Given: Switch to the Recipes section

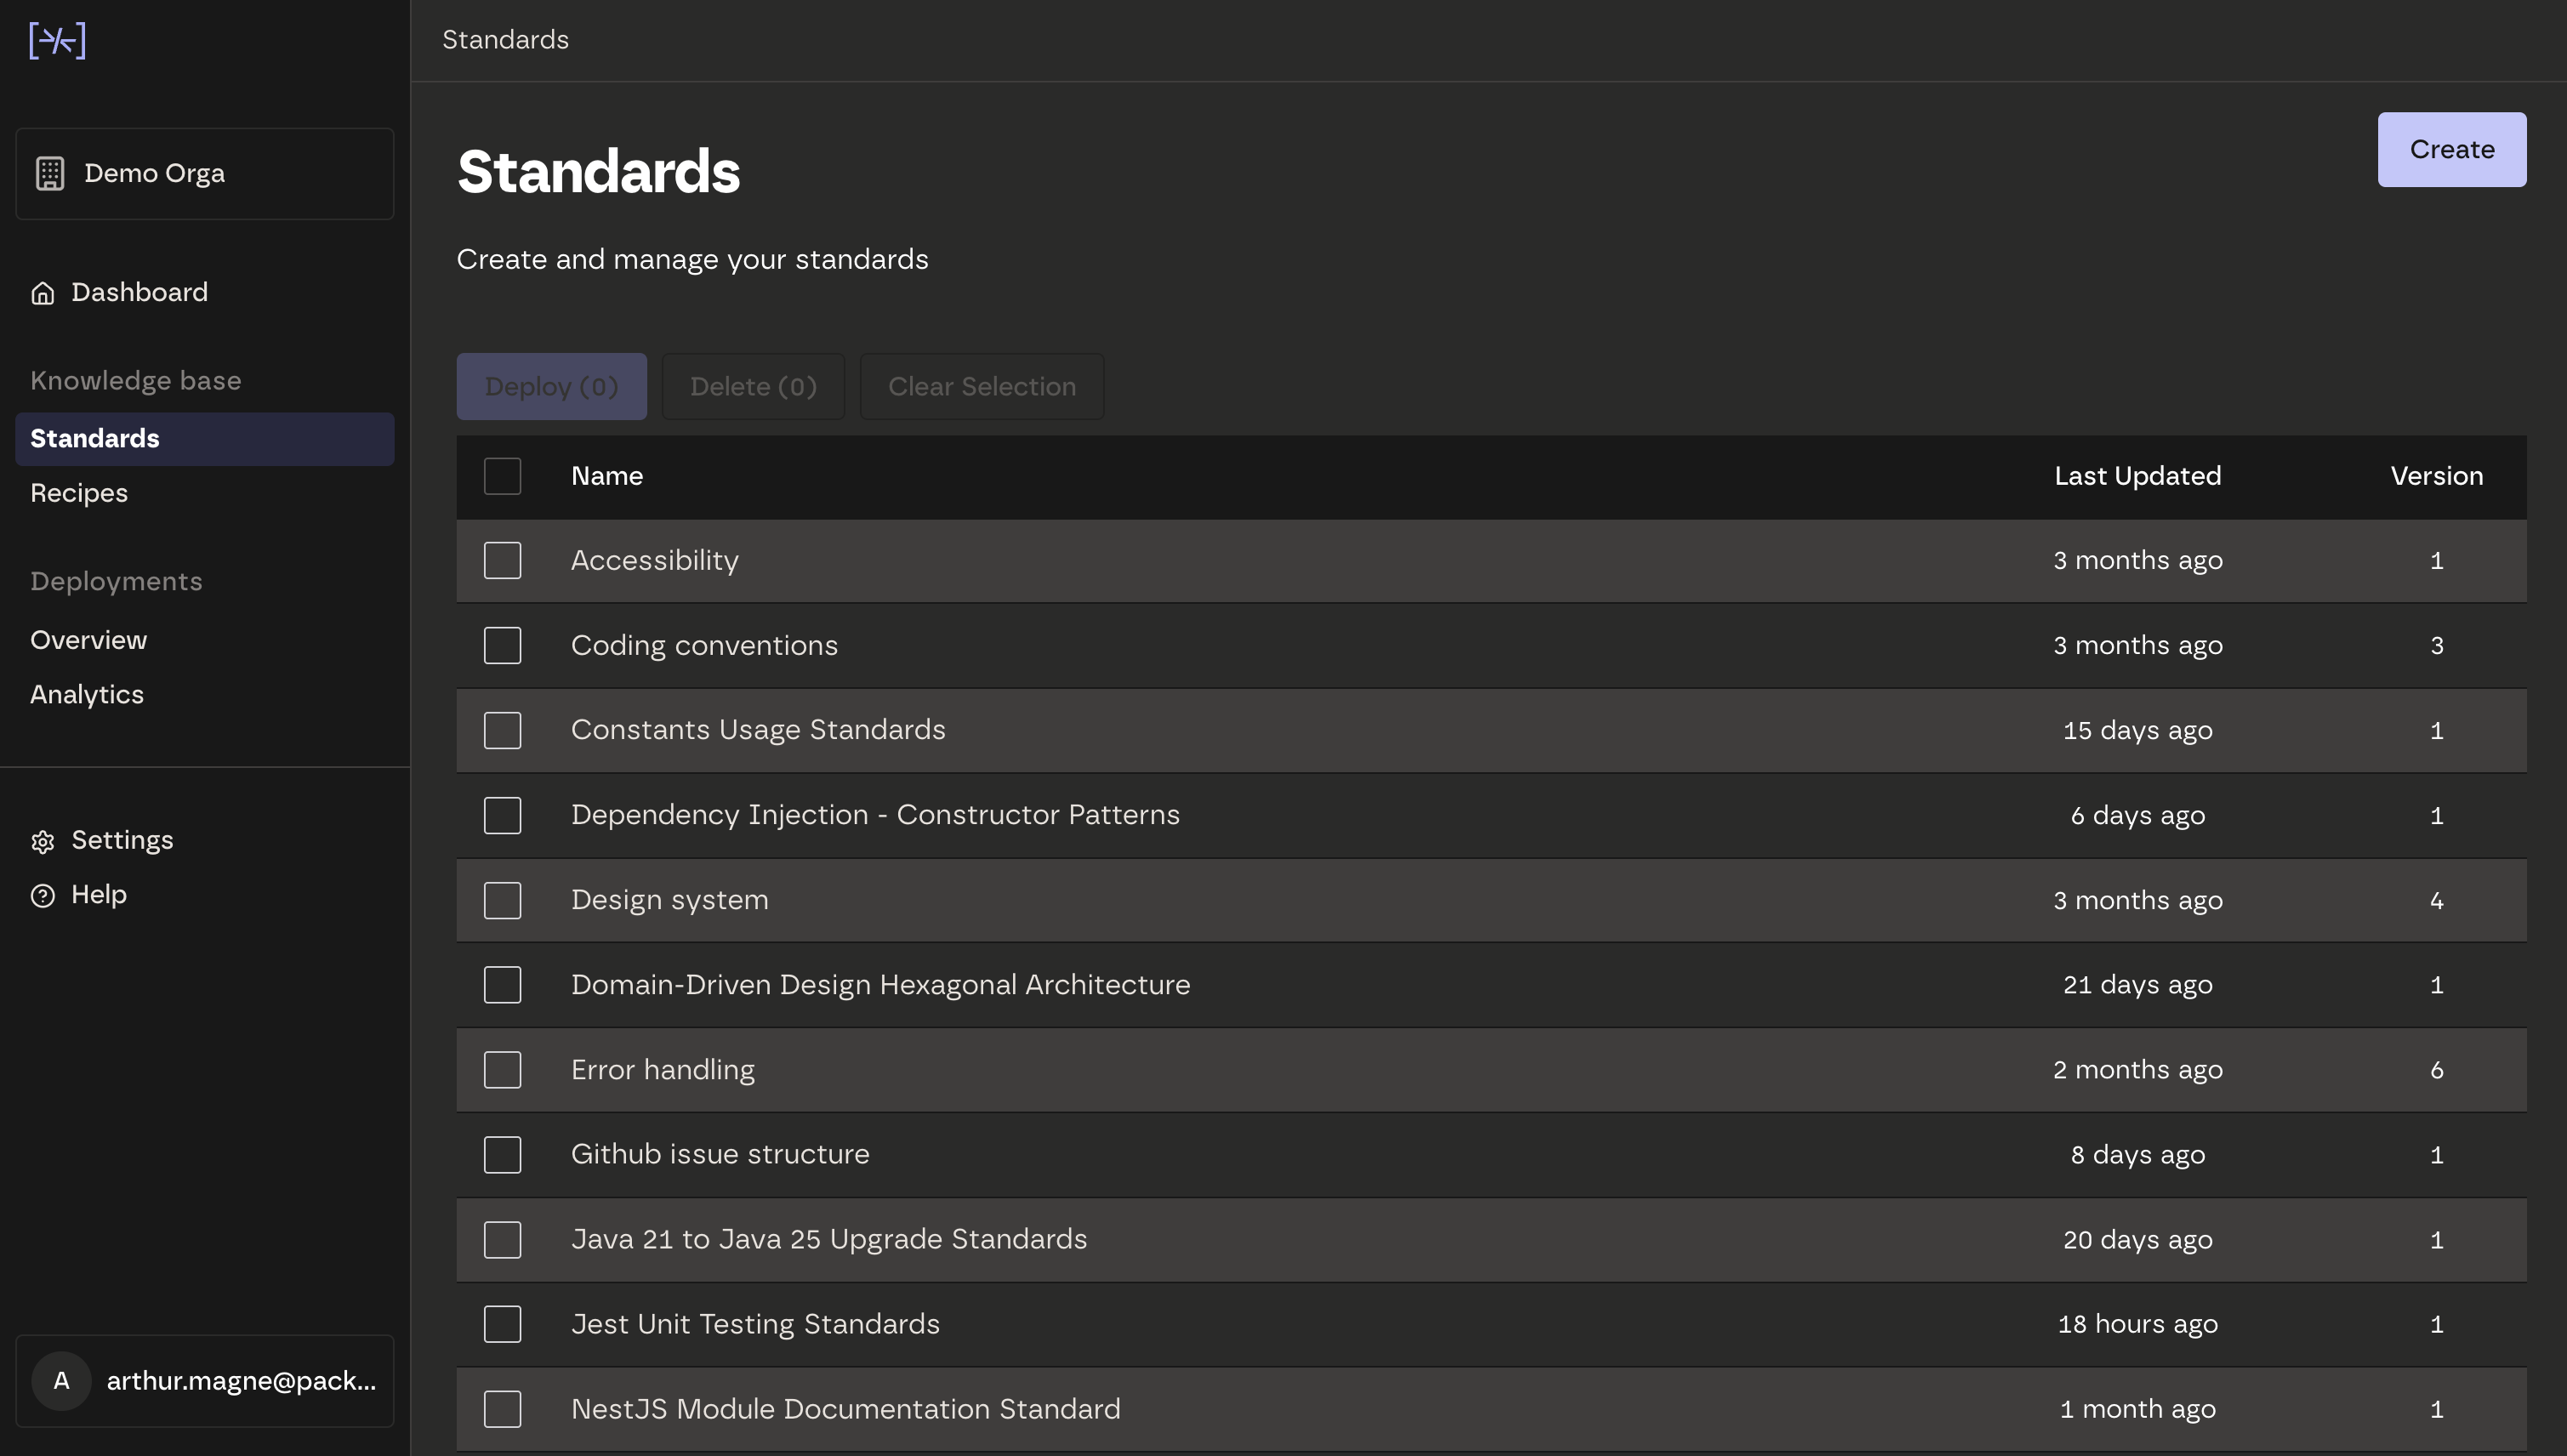Looking at the screenshot, I should pos(78,492).
